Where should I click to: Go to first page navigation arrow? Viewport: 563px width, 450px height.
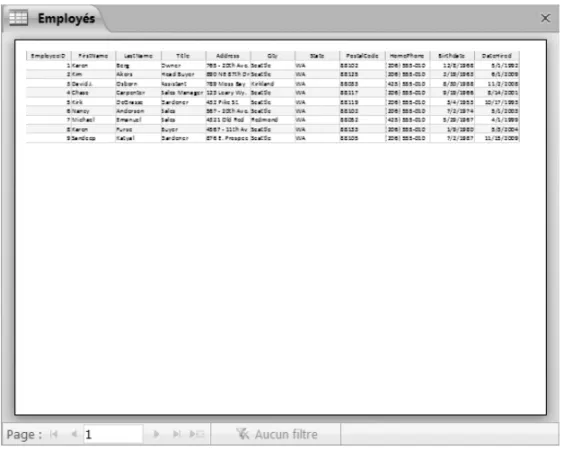click(54, 434)
